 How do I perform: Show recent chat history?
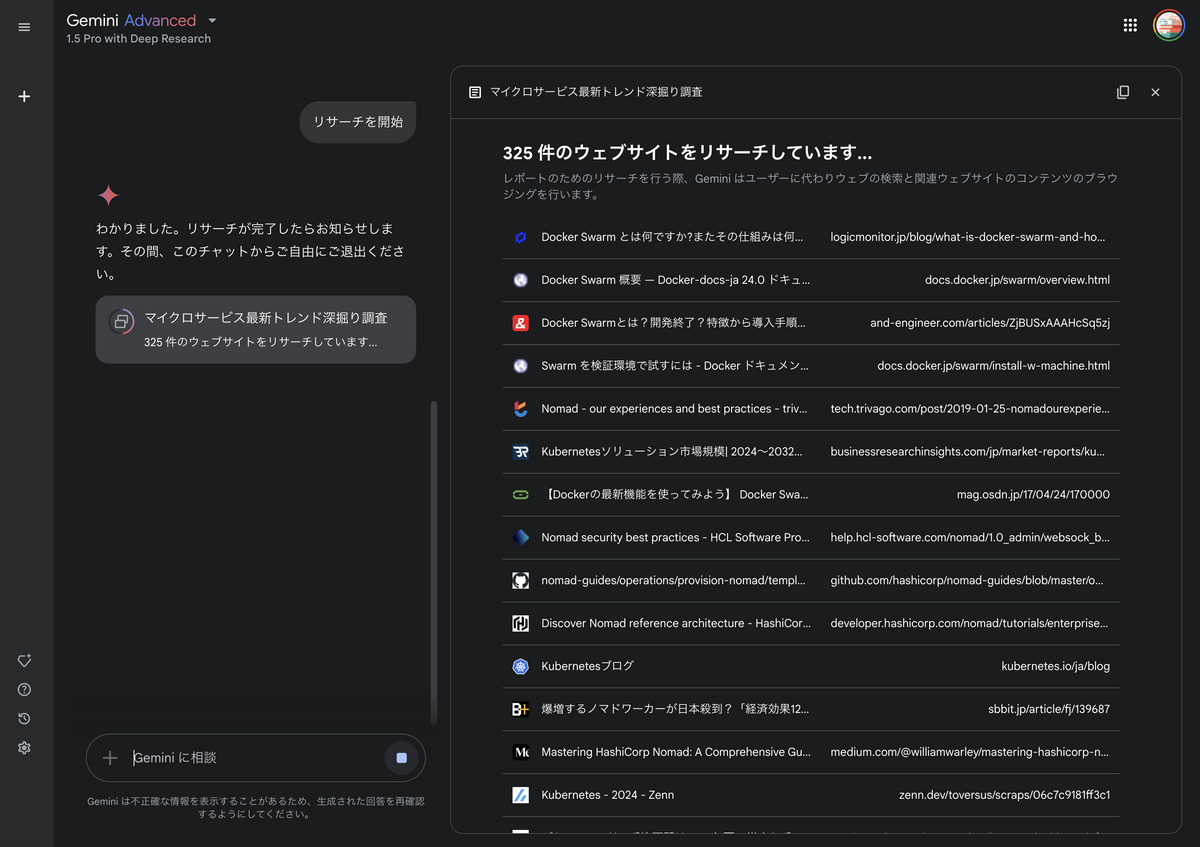[23, 718]
